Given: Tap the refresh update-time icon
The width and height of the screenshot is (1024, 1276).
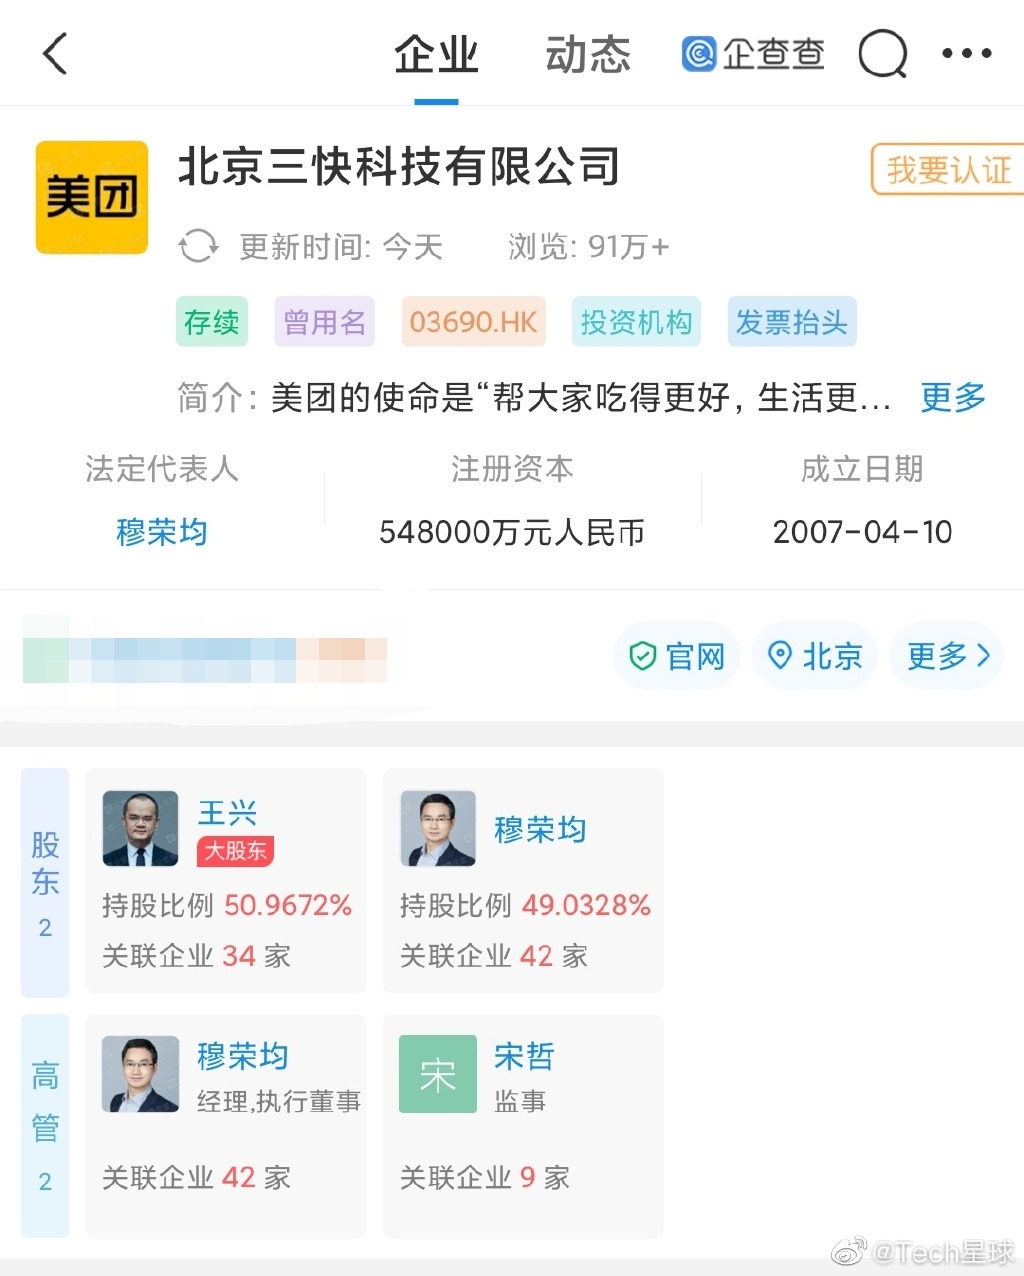Looking at the screenshot, I should pos(198,246).
